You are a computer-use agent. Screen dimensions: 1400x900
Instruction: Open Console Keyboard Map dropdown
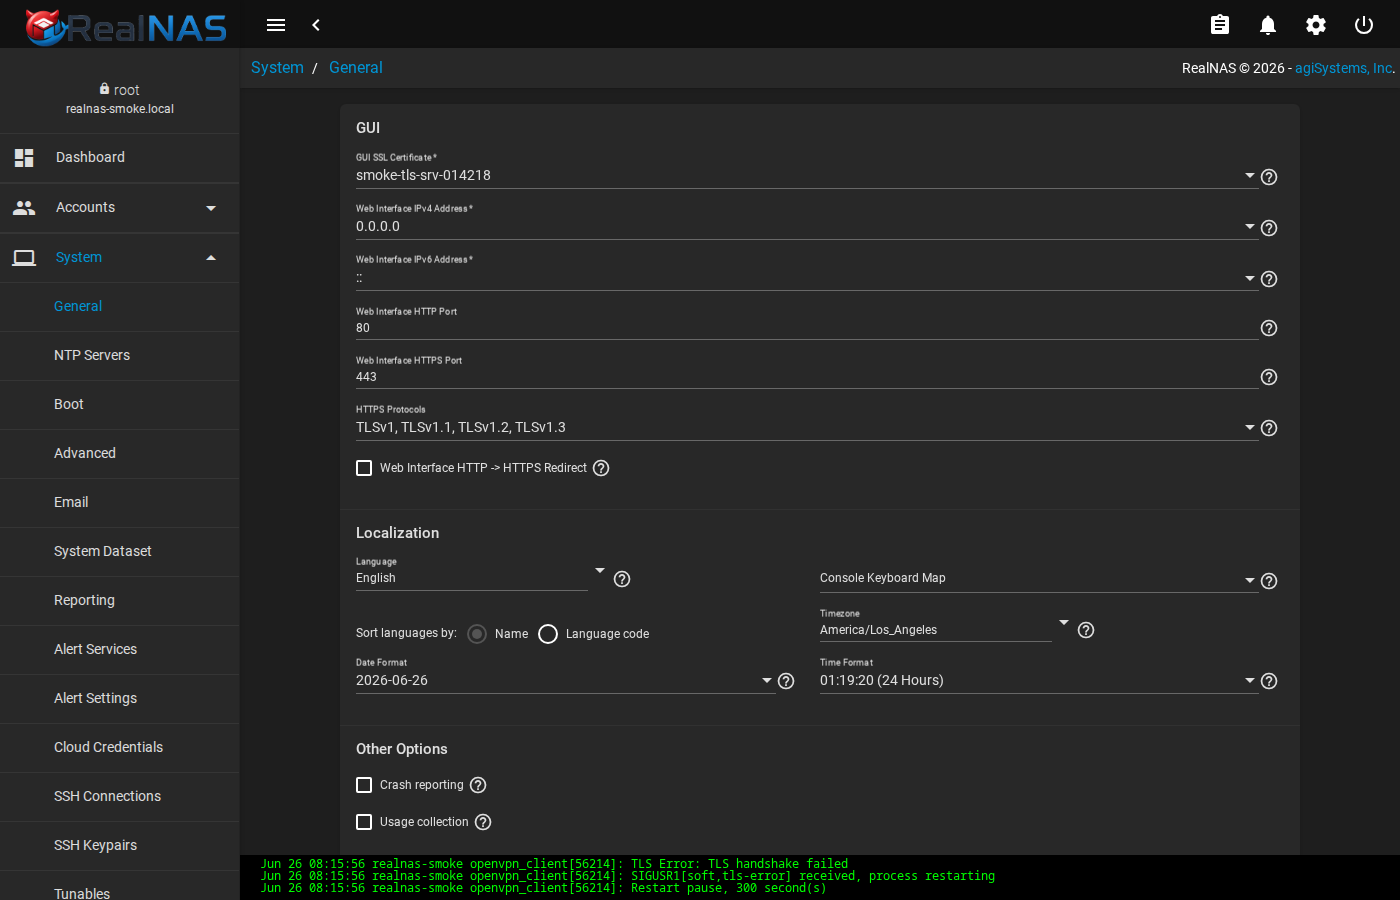tap(1038, 579)
